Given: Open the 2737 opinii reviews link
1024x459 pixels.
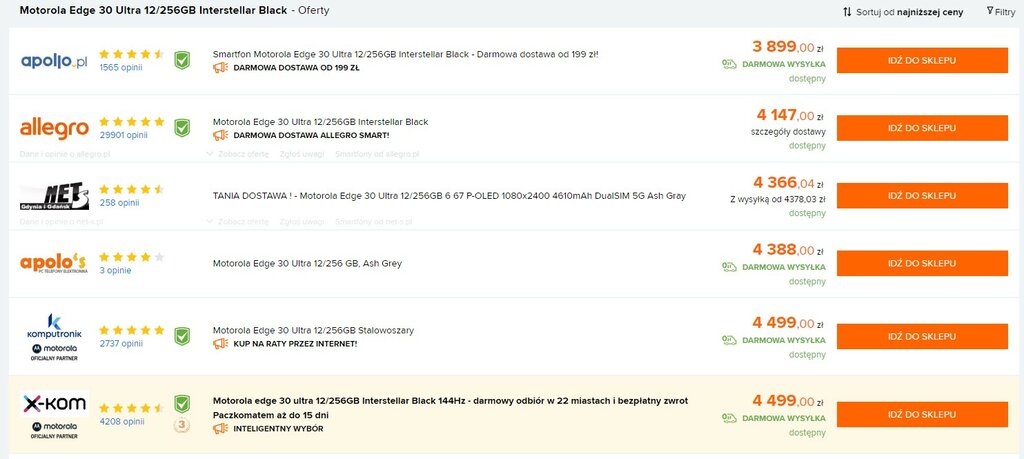Looking at the screenshot, I should coord(121,343).
